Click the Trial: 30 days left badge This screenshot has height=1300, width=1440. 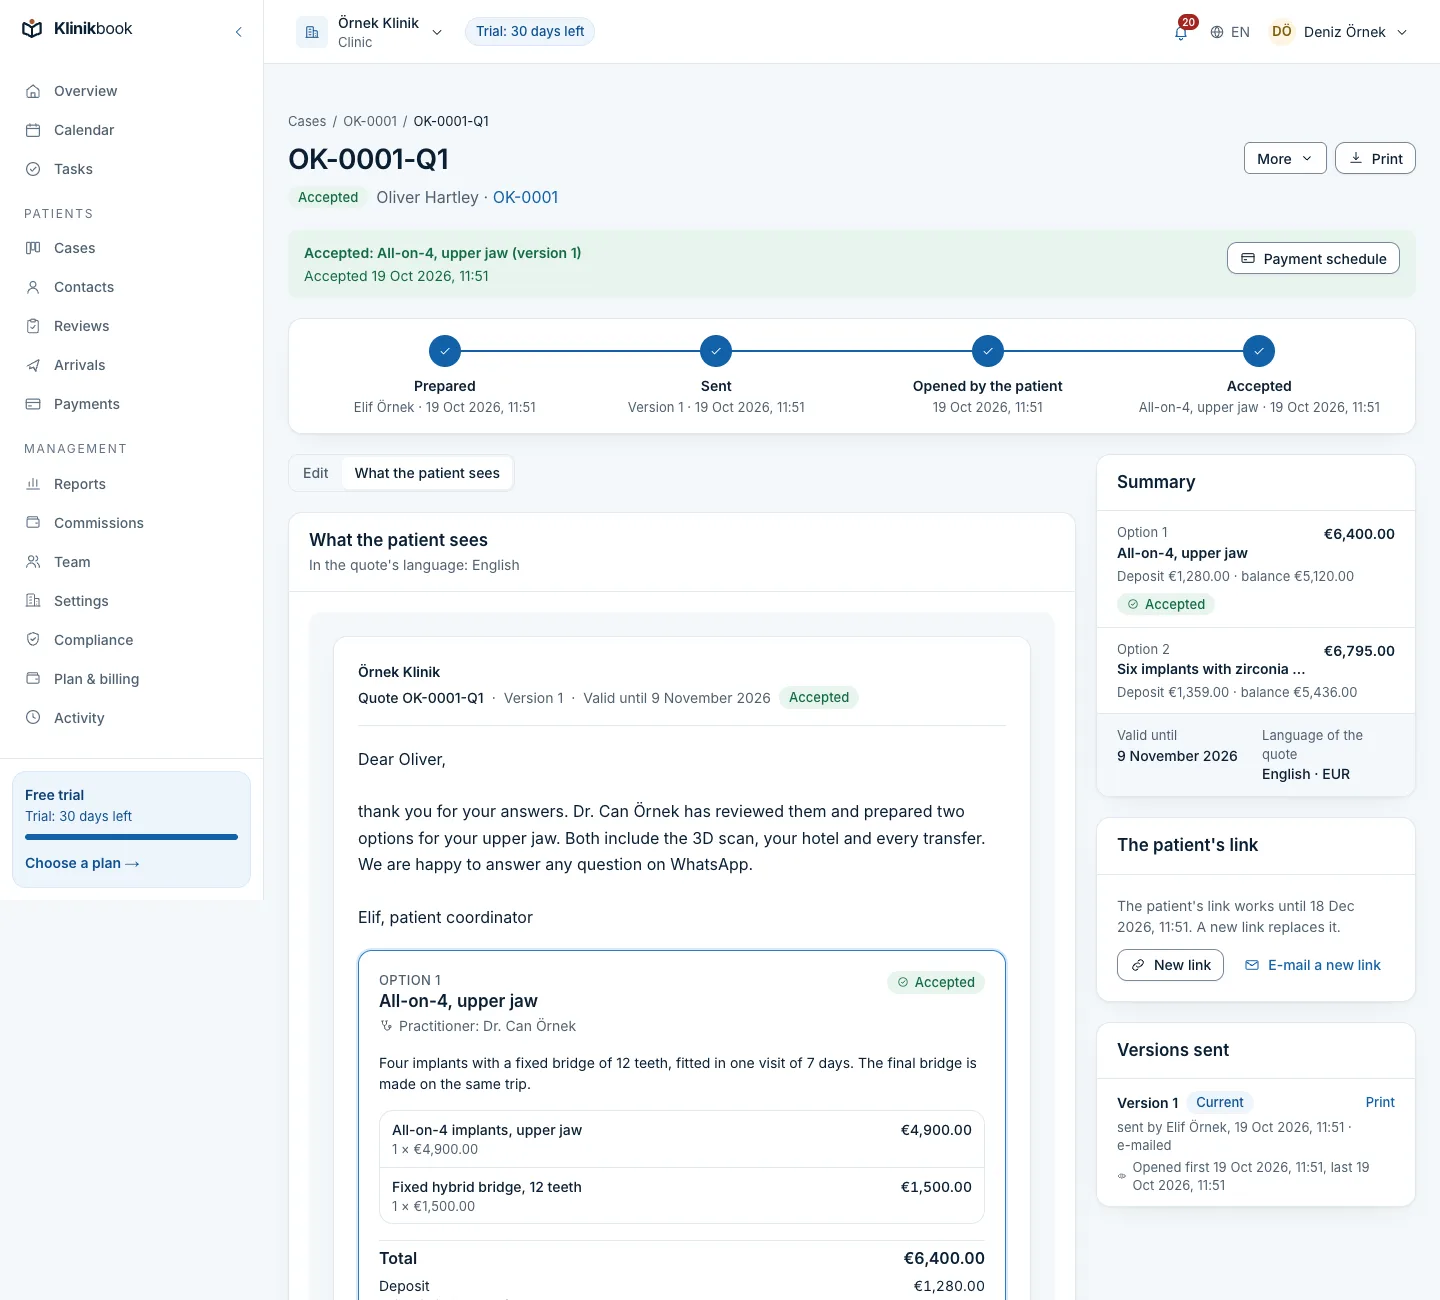pyautogui.click(x=530, y=32)
